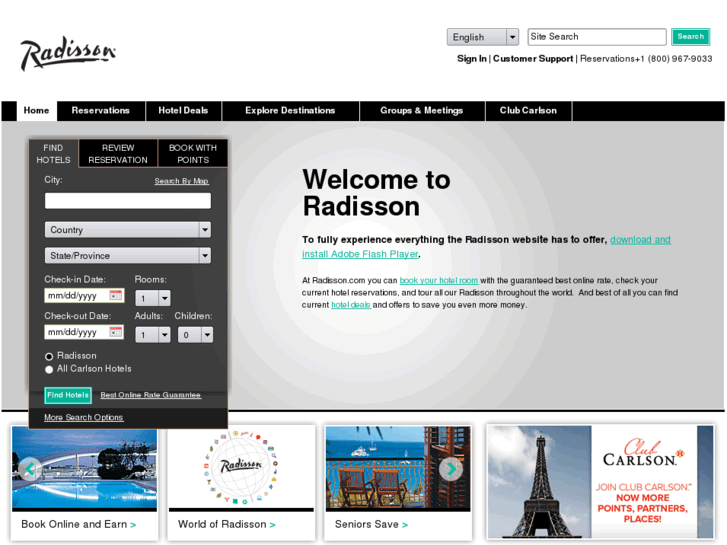Click the book your hotel room link
Screen dimensions: 727x545
pyautogui.click(x=439, y=281)
